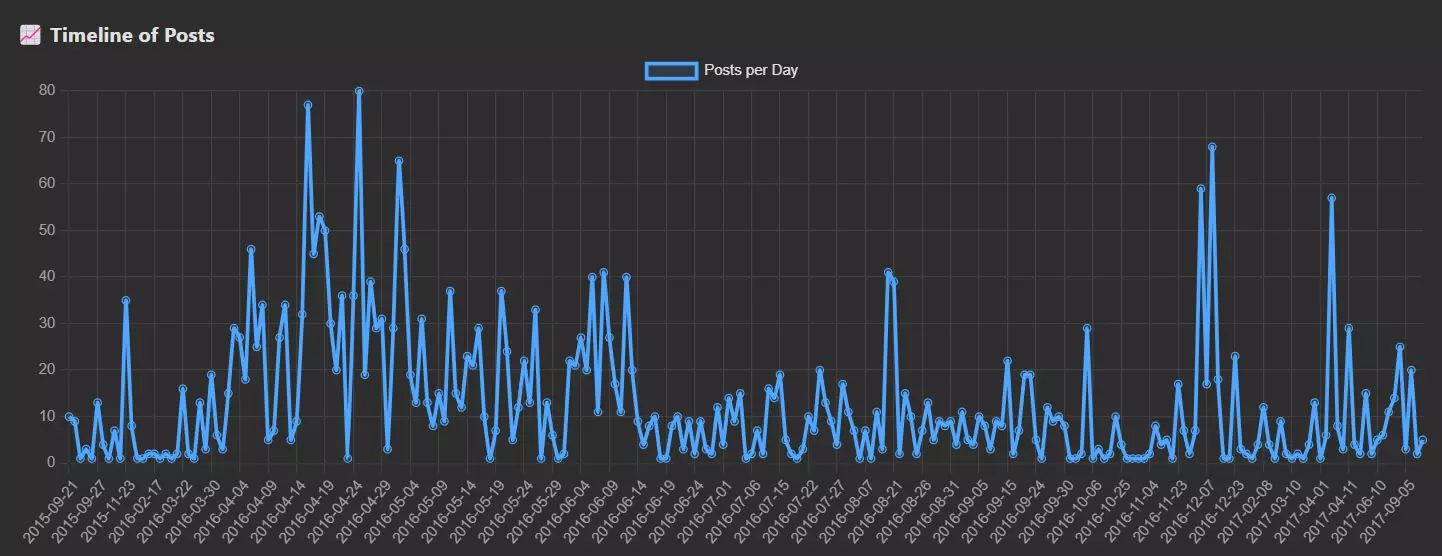Click the first data point of the line
This screenshot has height=556, width=1442.
pyautogui.click(x=69, y=417)
